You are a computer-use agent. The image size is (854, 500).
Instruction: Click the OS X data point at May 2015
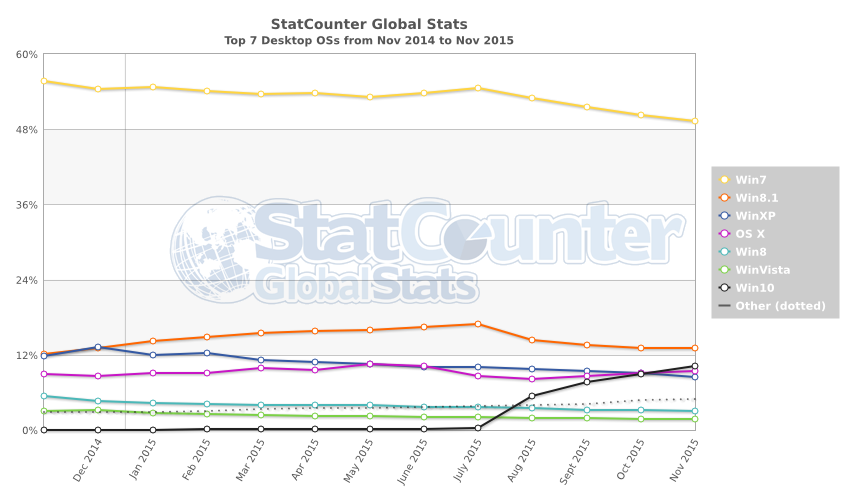point(369,364)
